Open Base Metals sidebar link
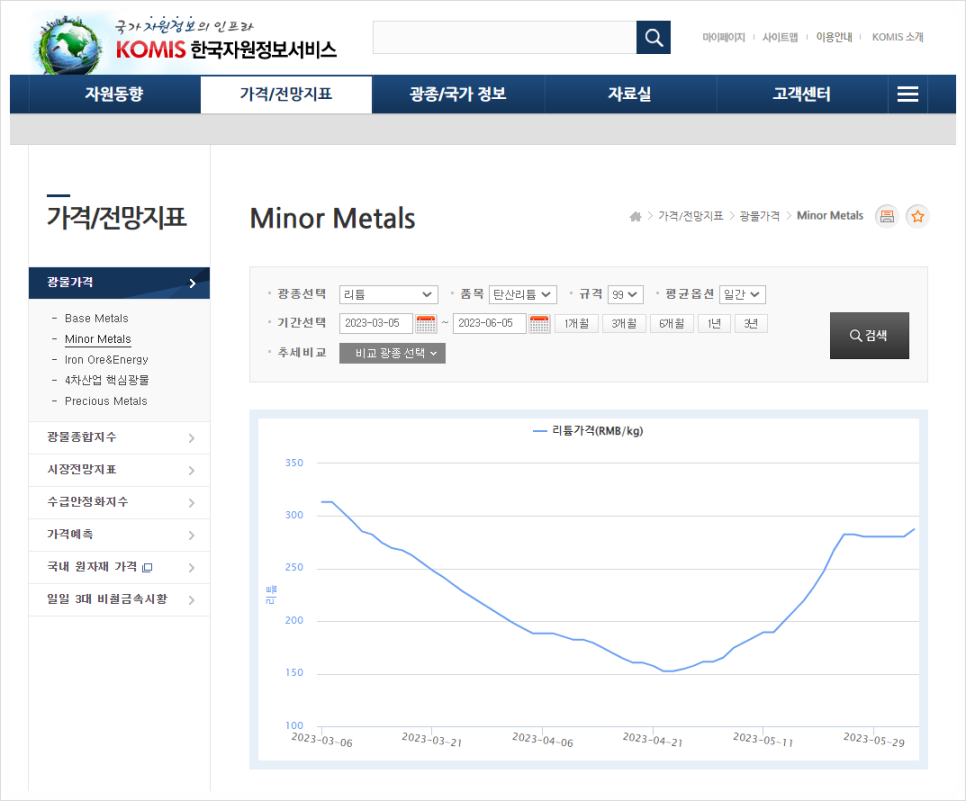Viewport: 966px width, 801px height. tap(97, 319)
